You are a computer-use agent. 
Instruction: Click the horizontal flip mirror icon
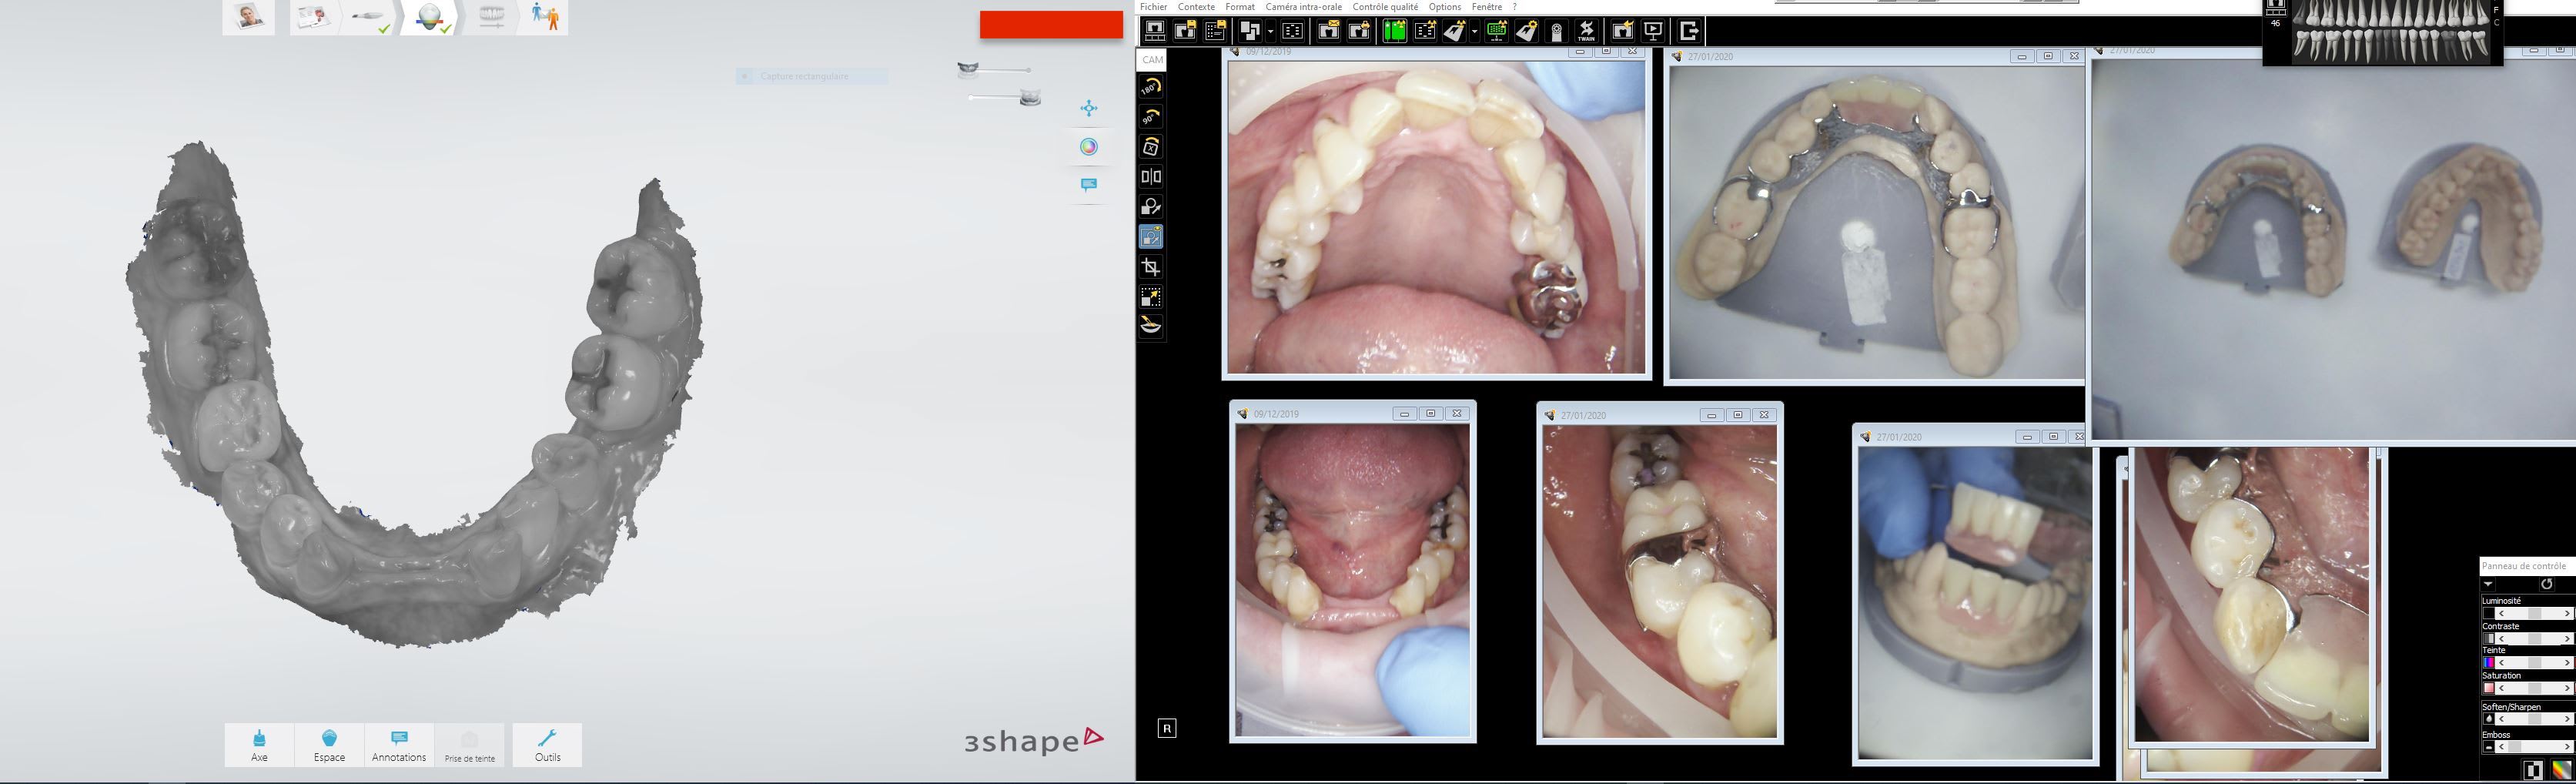click(1151, 177)
